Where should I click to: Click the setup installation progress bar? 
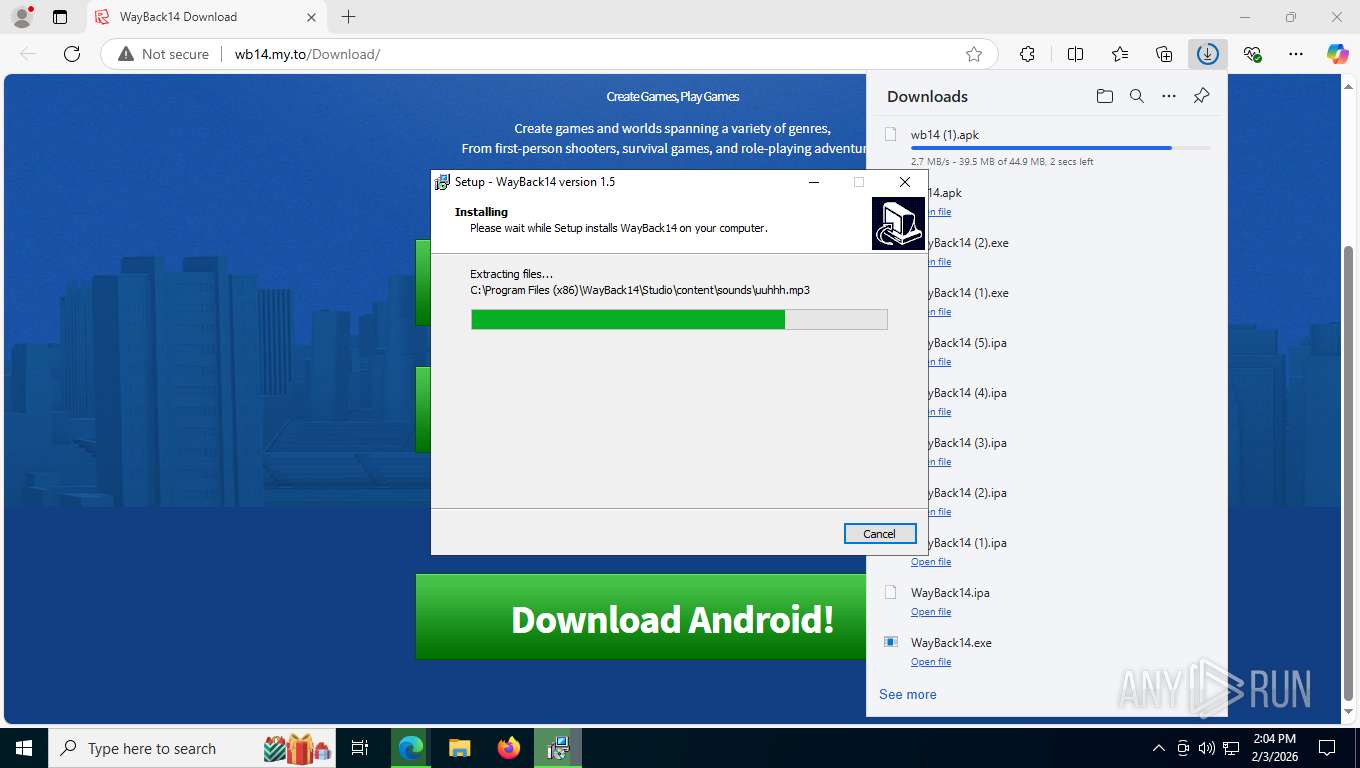[679, 319]
